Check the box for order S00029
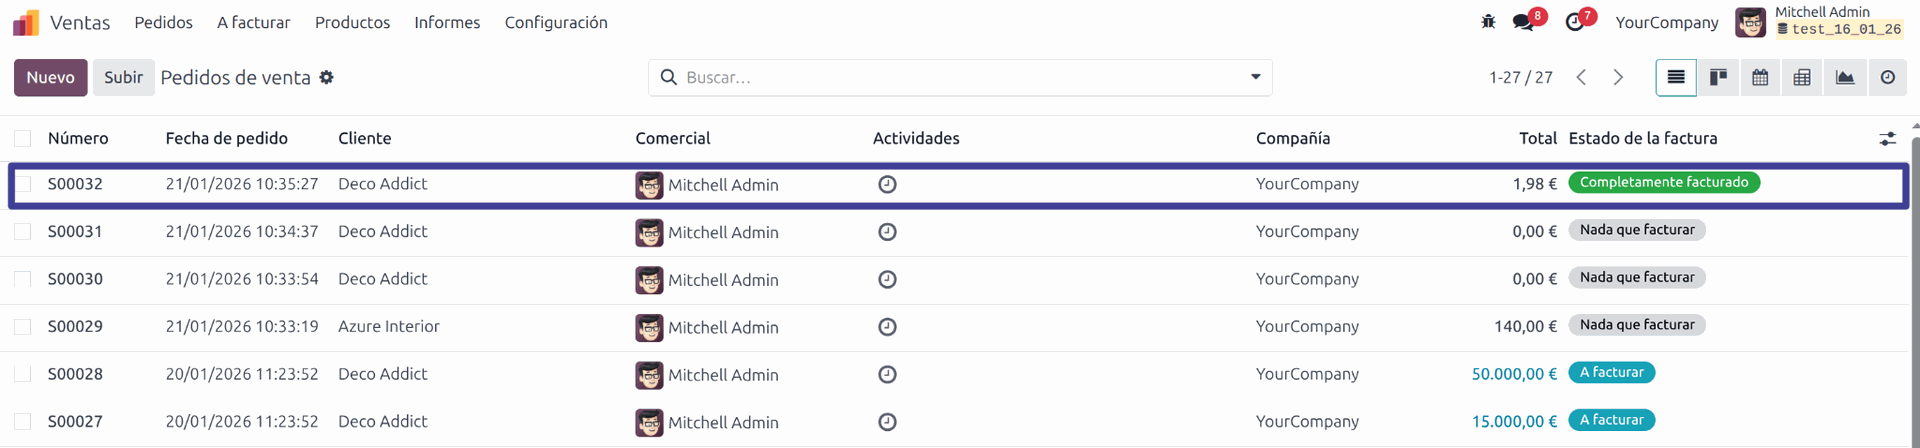The image size is (1920, 448). [23, 327]
